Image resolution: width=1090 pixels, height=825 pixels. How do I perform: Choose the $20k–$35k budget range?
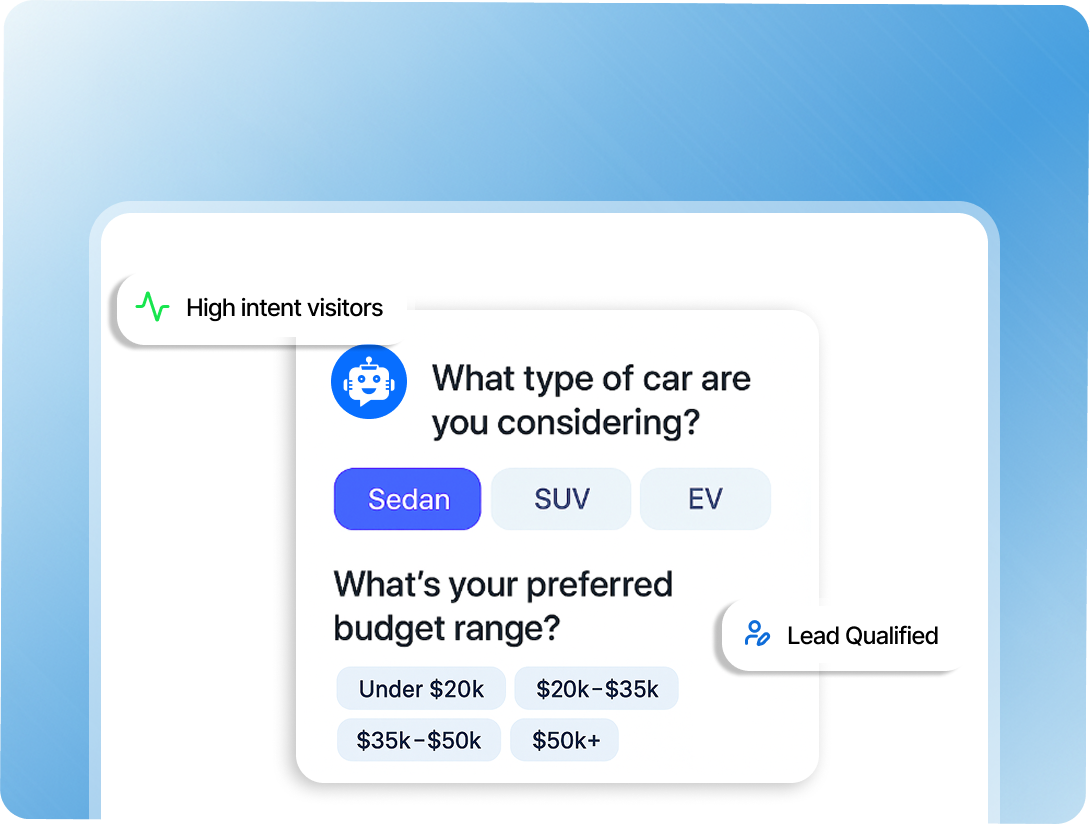(597, 688)
